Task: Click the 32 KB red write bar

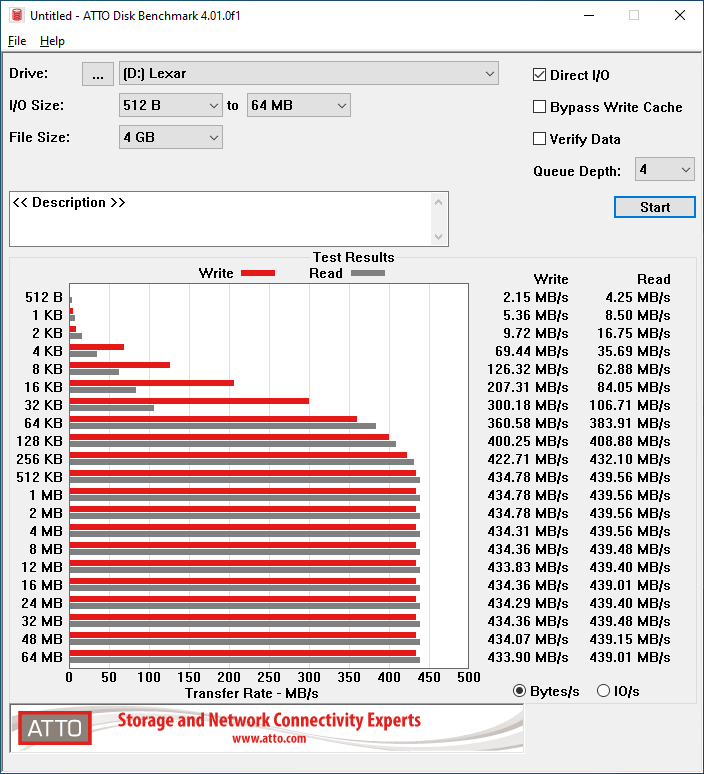Action: coord(189,401)
